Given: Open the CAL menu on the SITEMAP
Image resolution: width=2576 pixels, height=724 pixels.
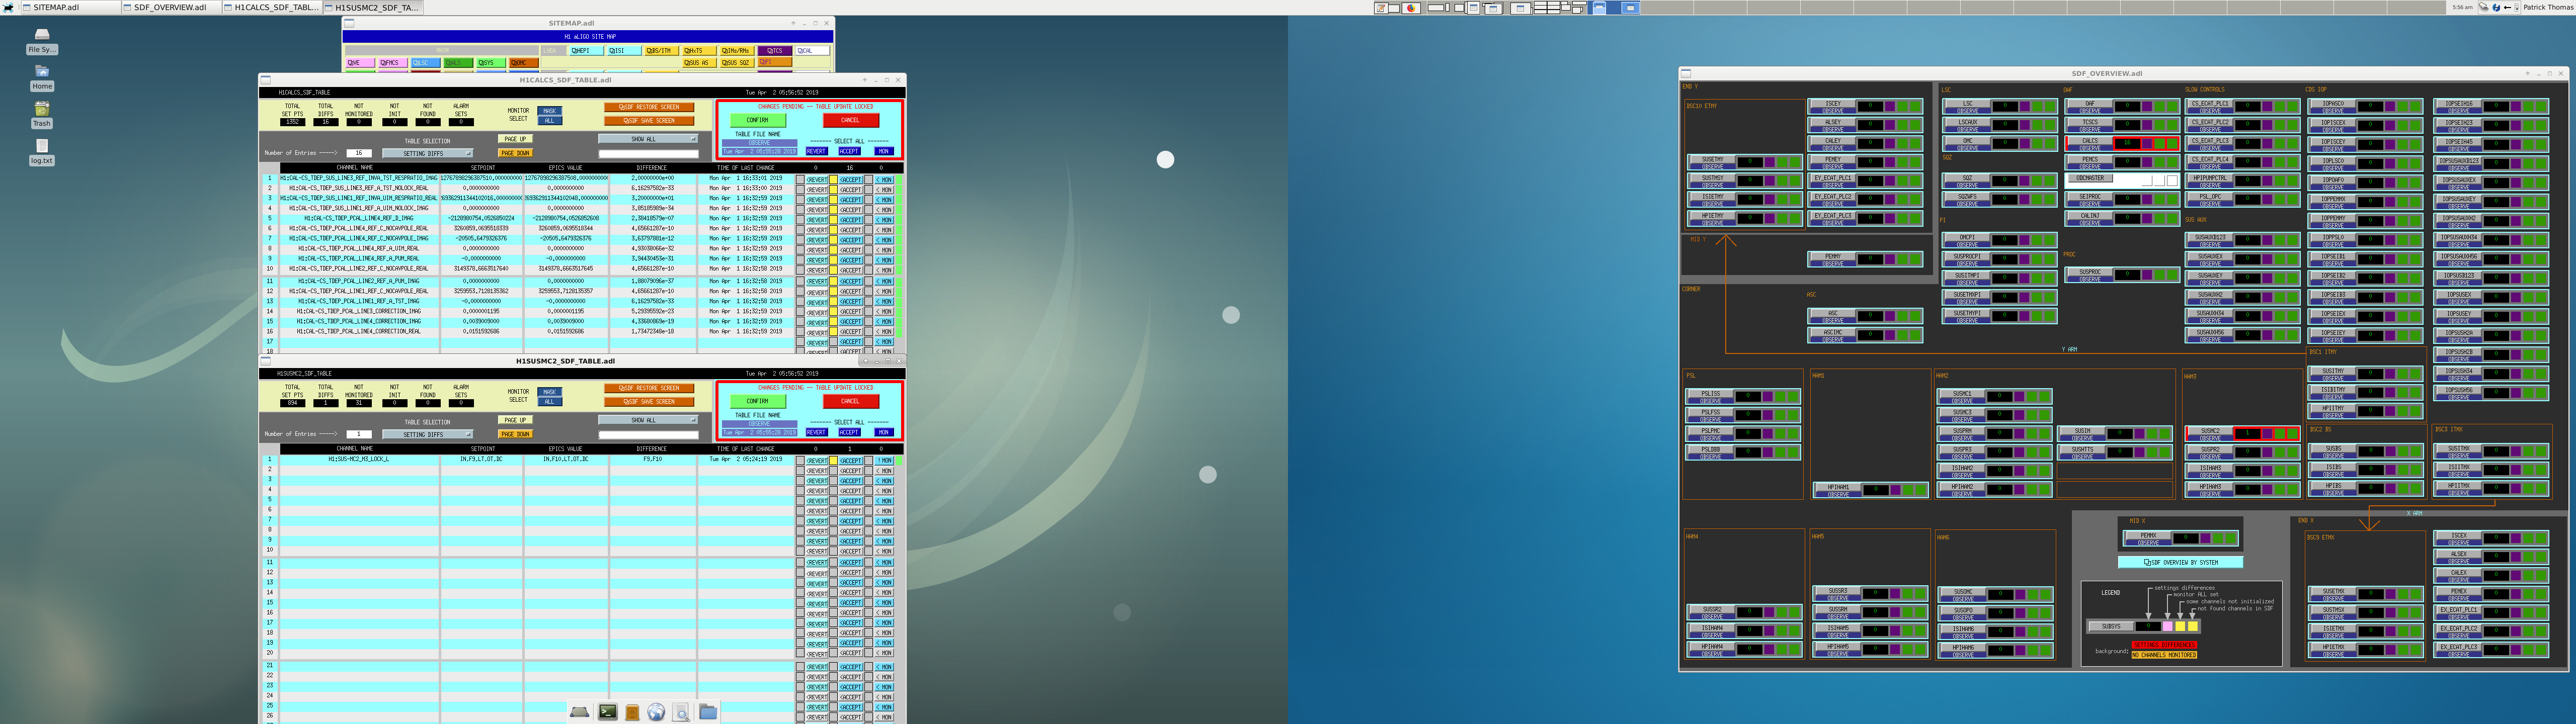Looking at the screenshot, I should 812,50.
